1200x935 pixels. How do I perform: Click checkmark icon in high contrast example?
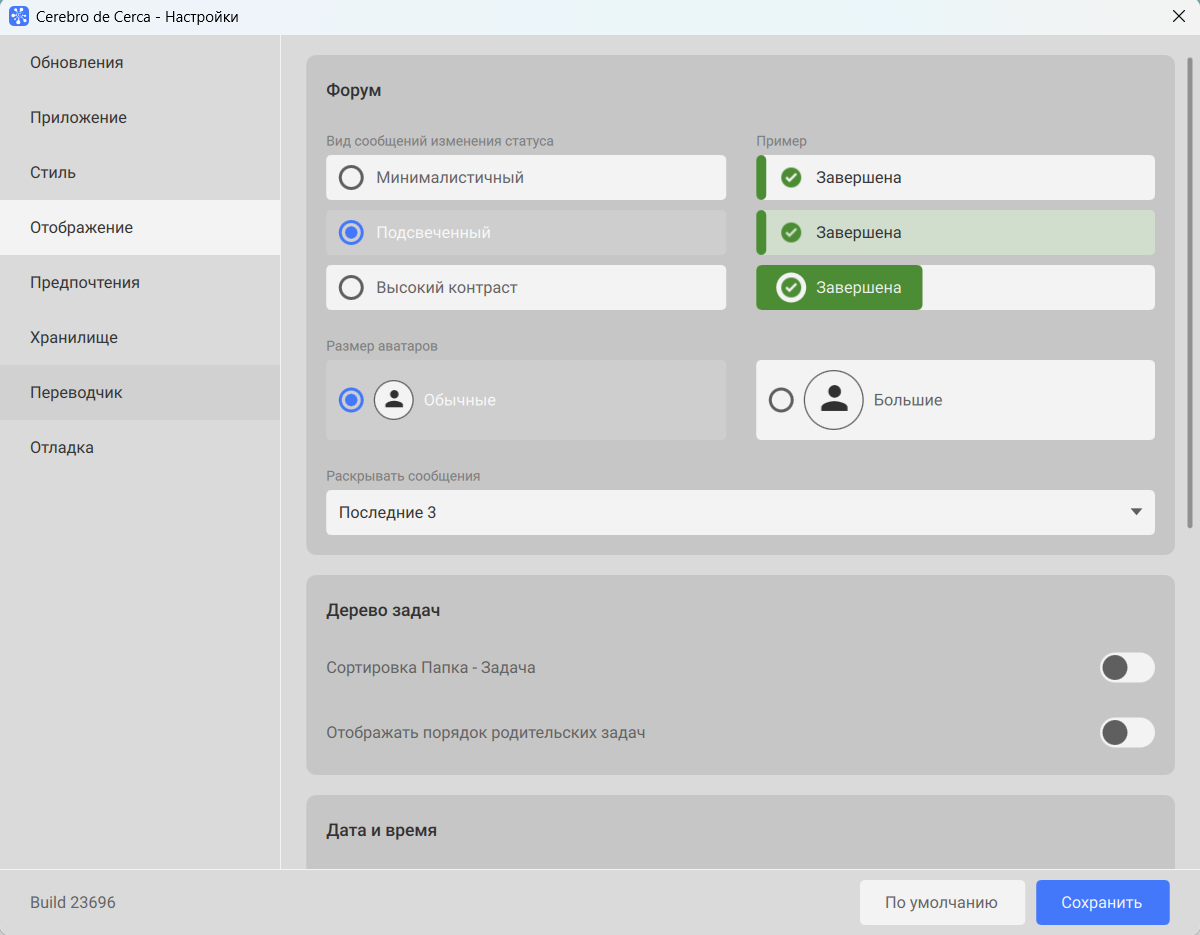[x=791, y=288]
